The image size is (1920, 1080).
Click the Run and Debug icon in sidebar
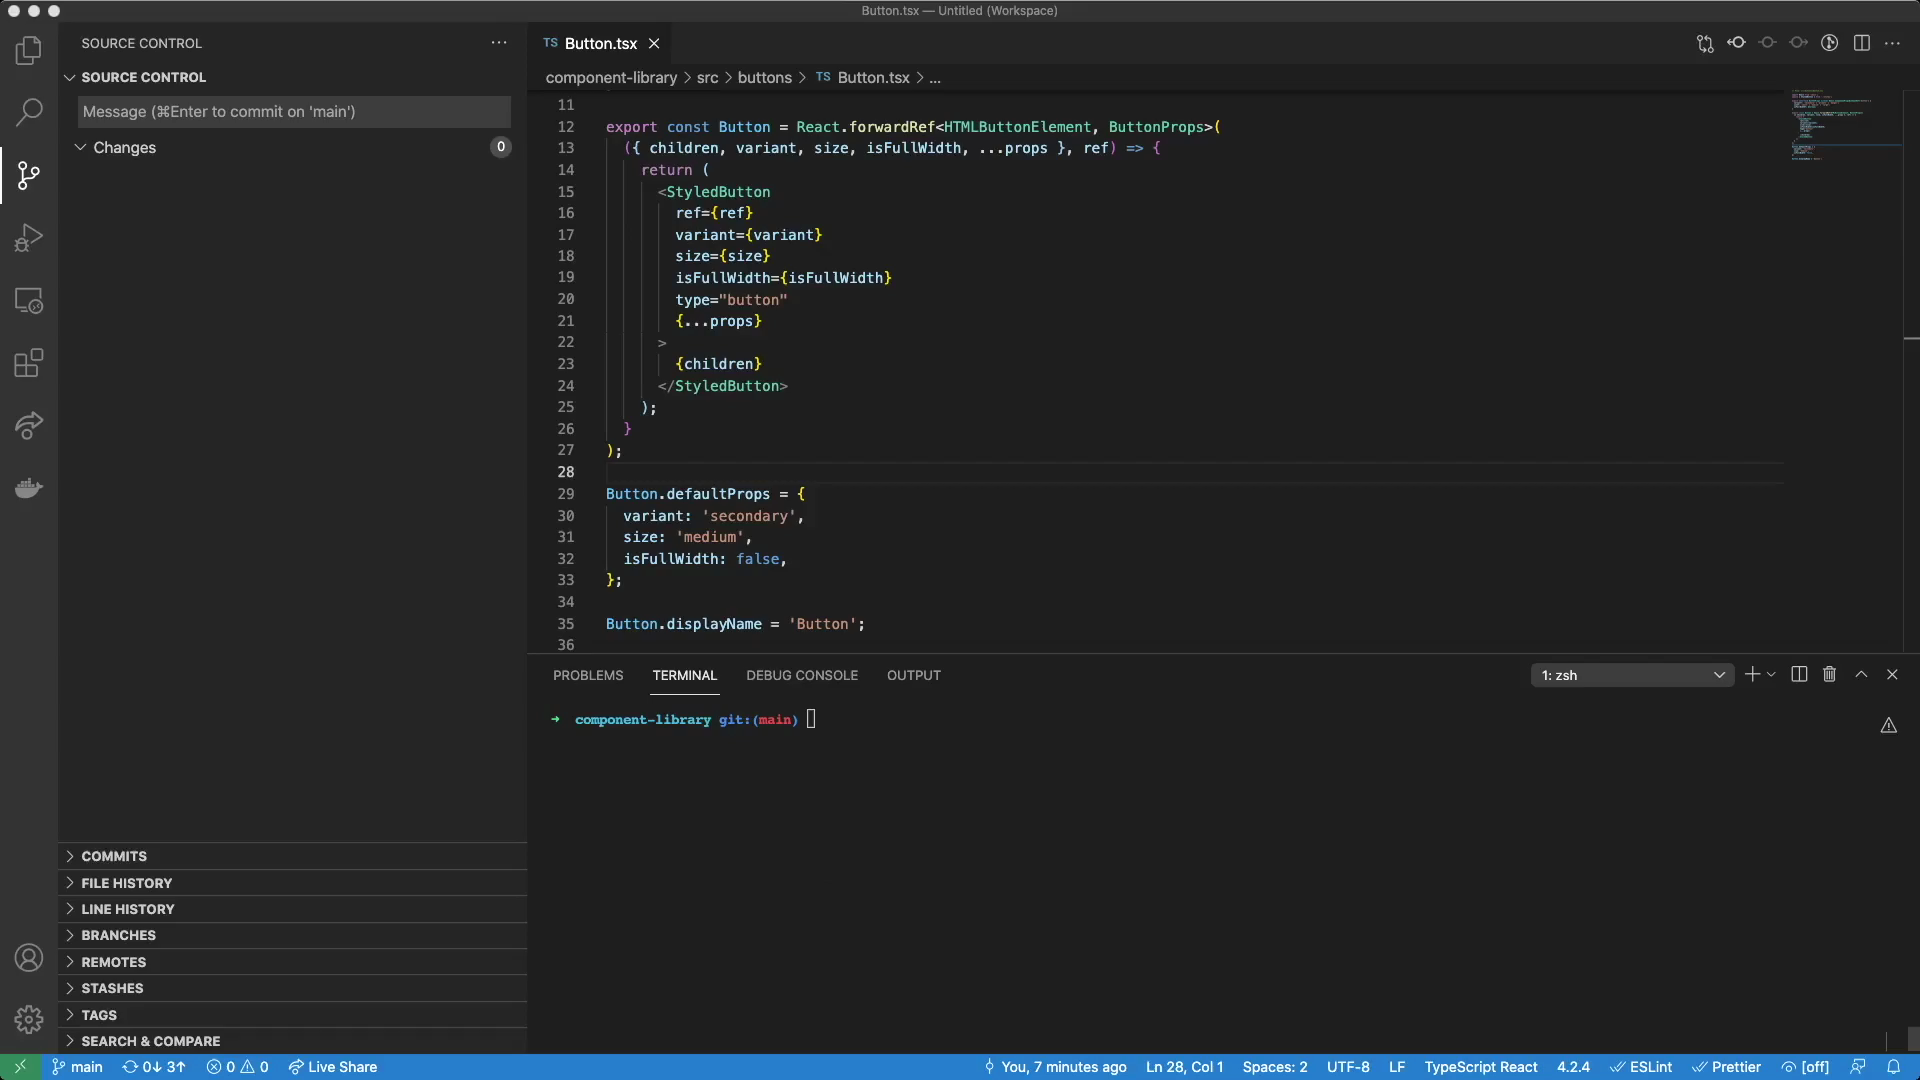29,239
